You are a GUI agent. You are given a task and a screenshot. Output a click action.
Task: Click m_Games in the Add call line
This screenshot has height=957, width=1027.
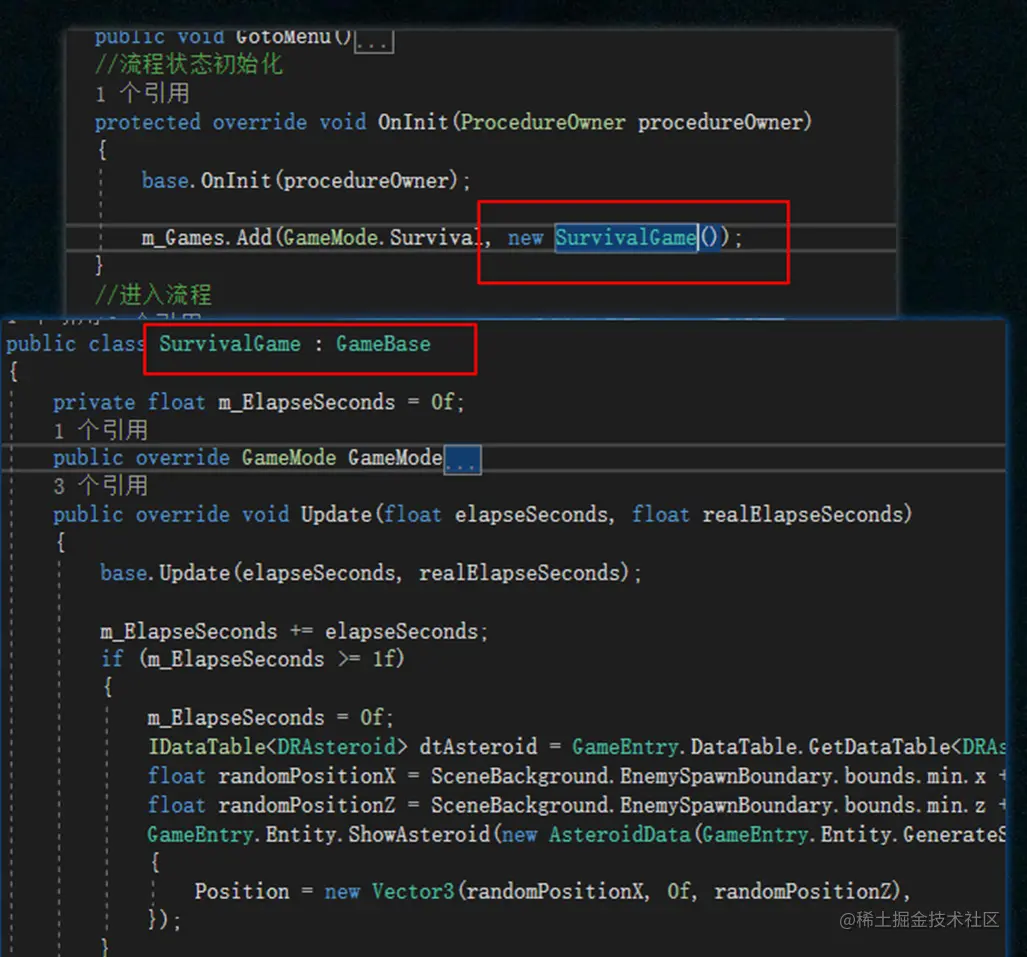point(183,237)
